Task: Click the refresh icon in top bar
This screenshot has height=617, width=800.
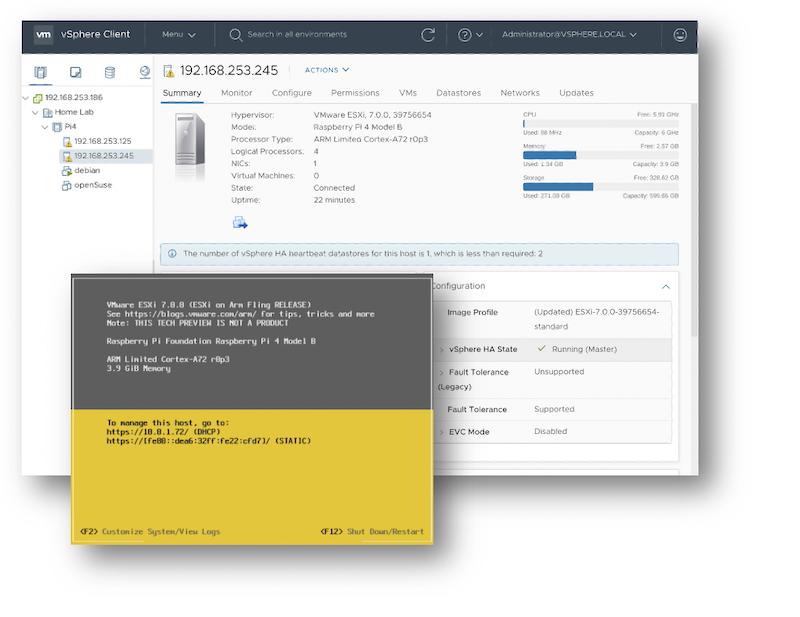Action: pos(428,34)
